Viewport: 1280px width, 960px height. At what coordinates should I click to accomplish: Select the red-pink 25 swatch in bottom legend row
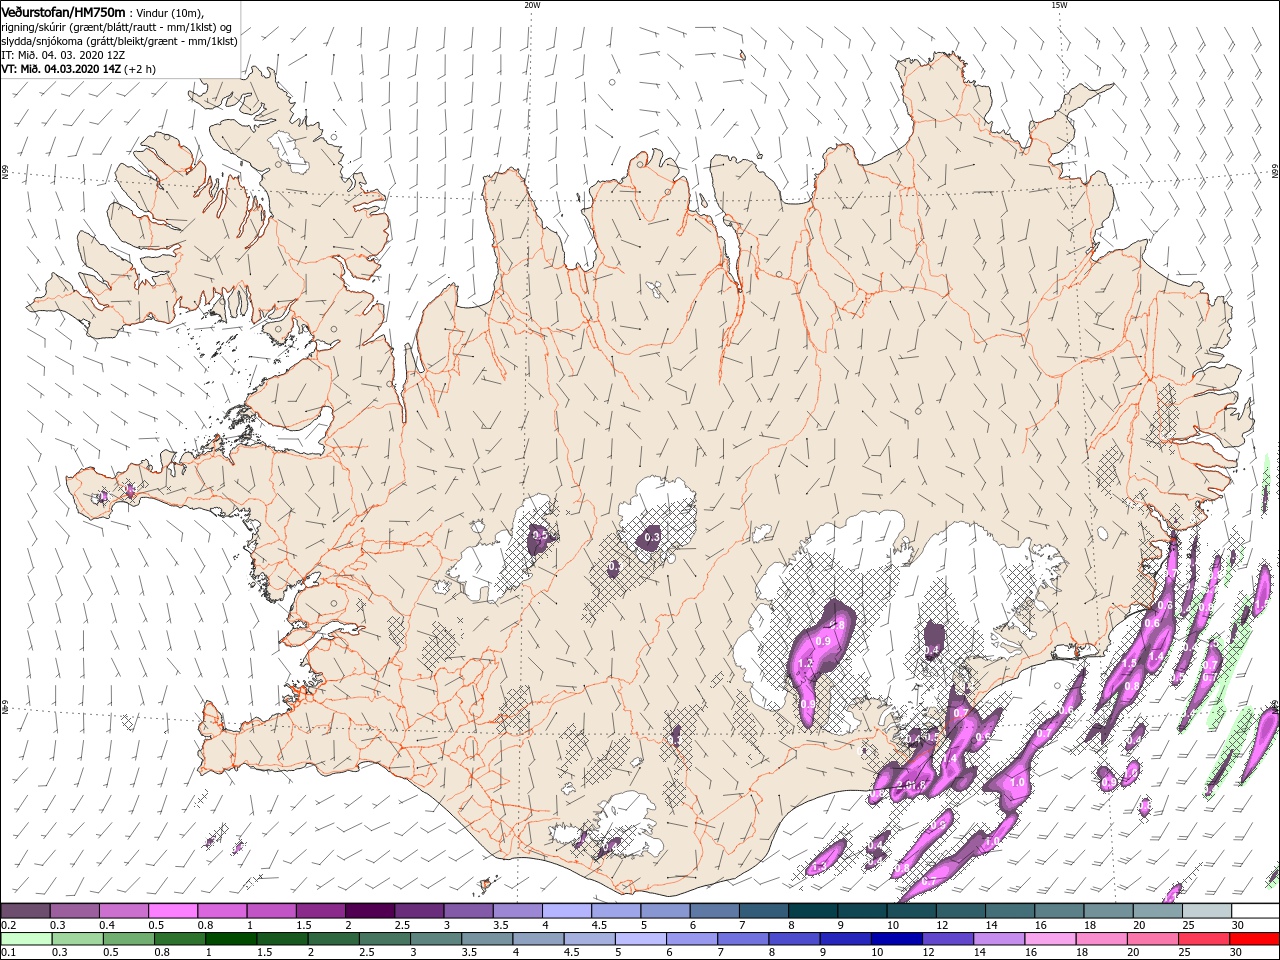[1203, 939]
